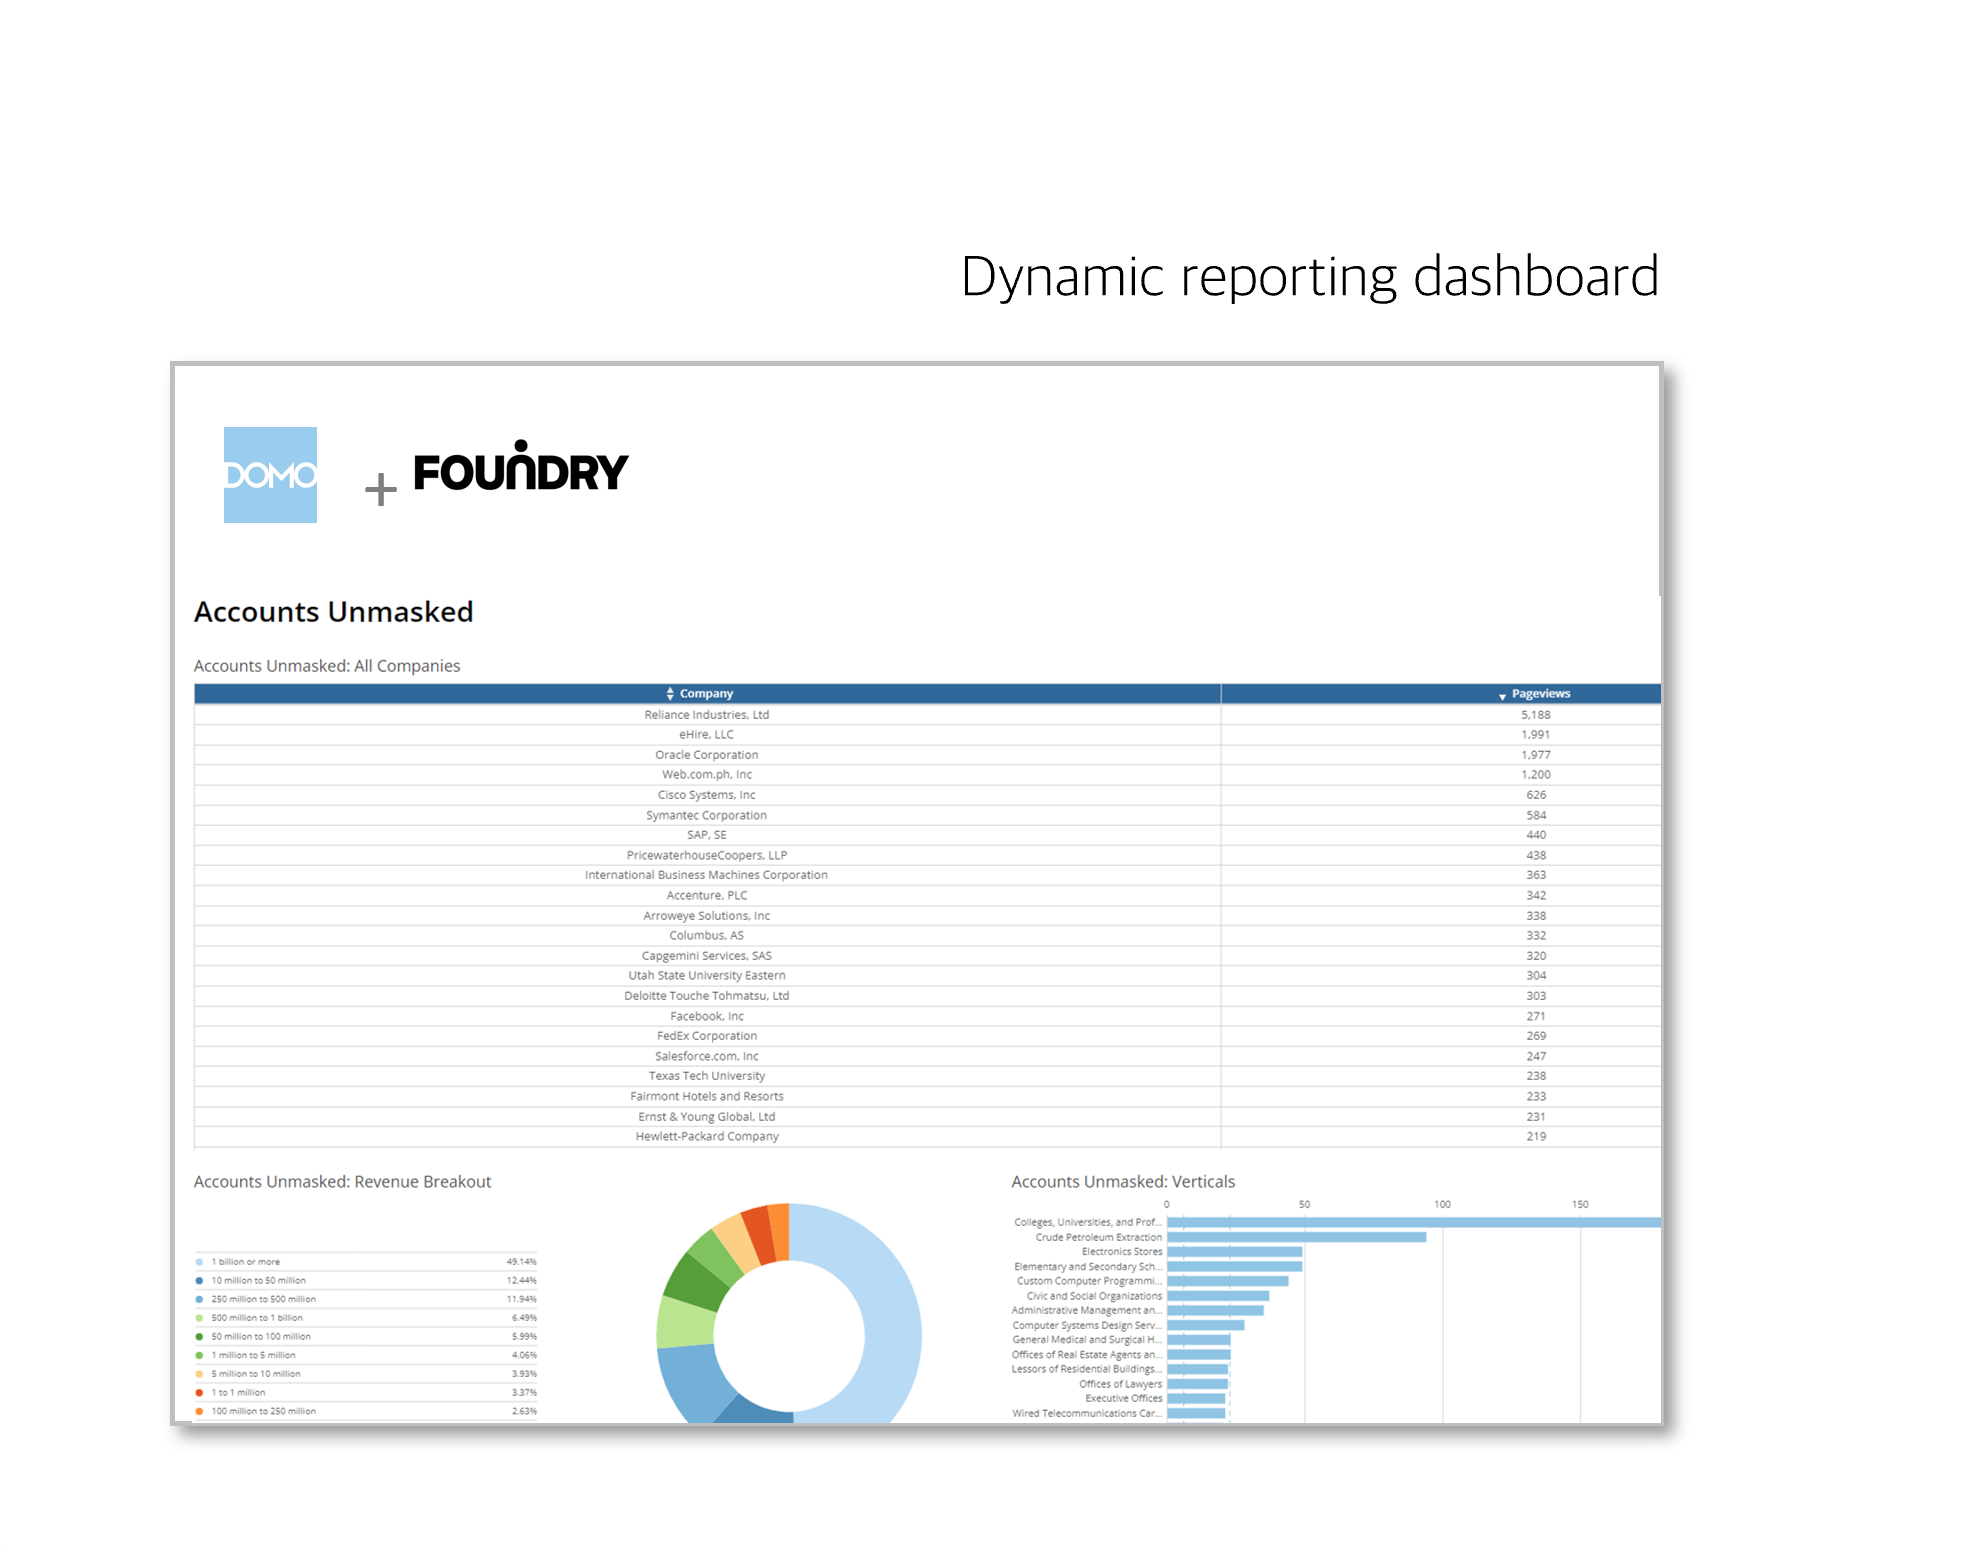1964x1552 pixels.
Task: Click the Accounts Unmasked: Verticals title
Action: click(1123, 1182)
